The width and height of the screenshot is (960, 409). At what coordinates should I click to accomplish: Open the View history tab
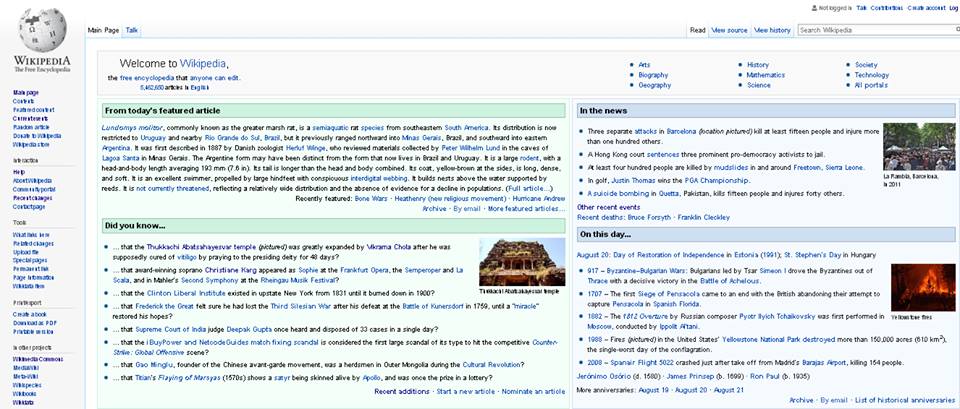click(772, 30)
